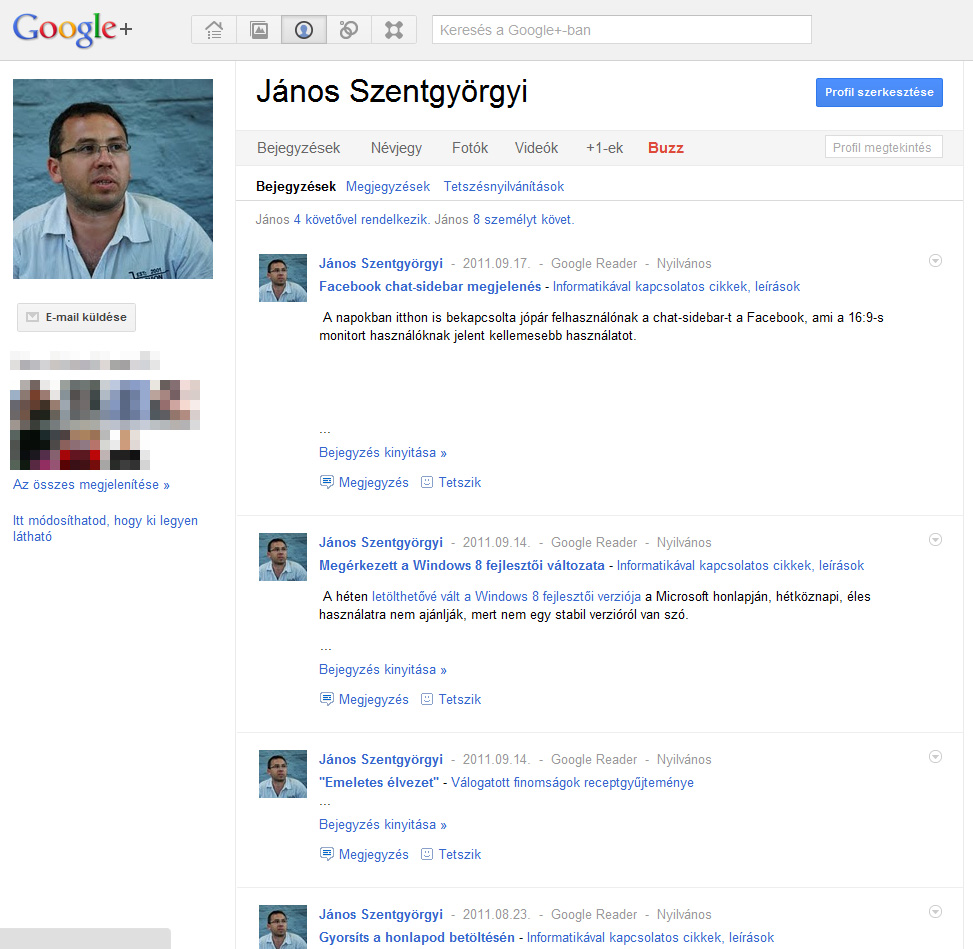
Task: Switch to the Névjegy tab
Action: [397, 148]
